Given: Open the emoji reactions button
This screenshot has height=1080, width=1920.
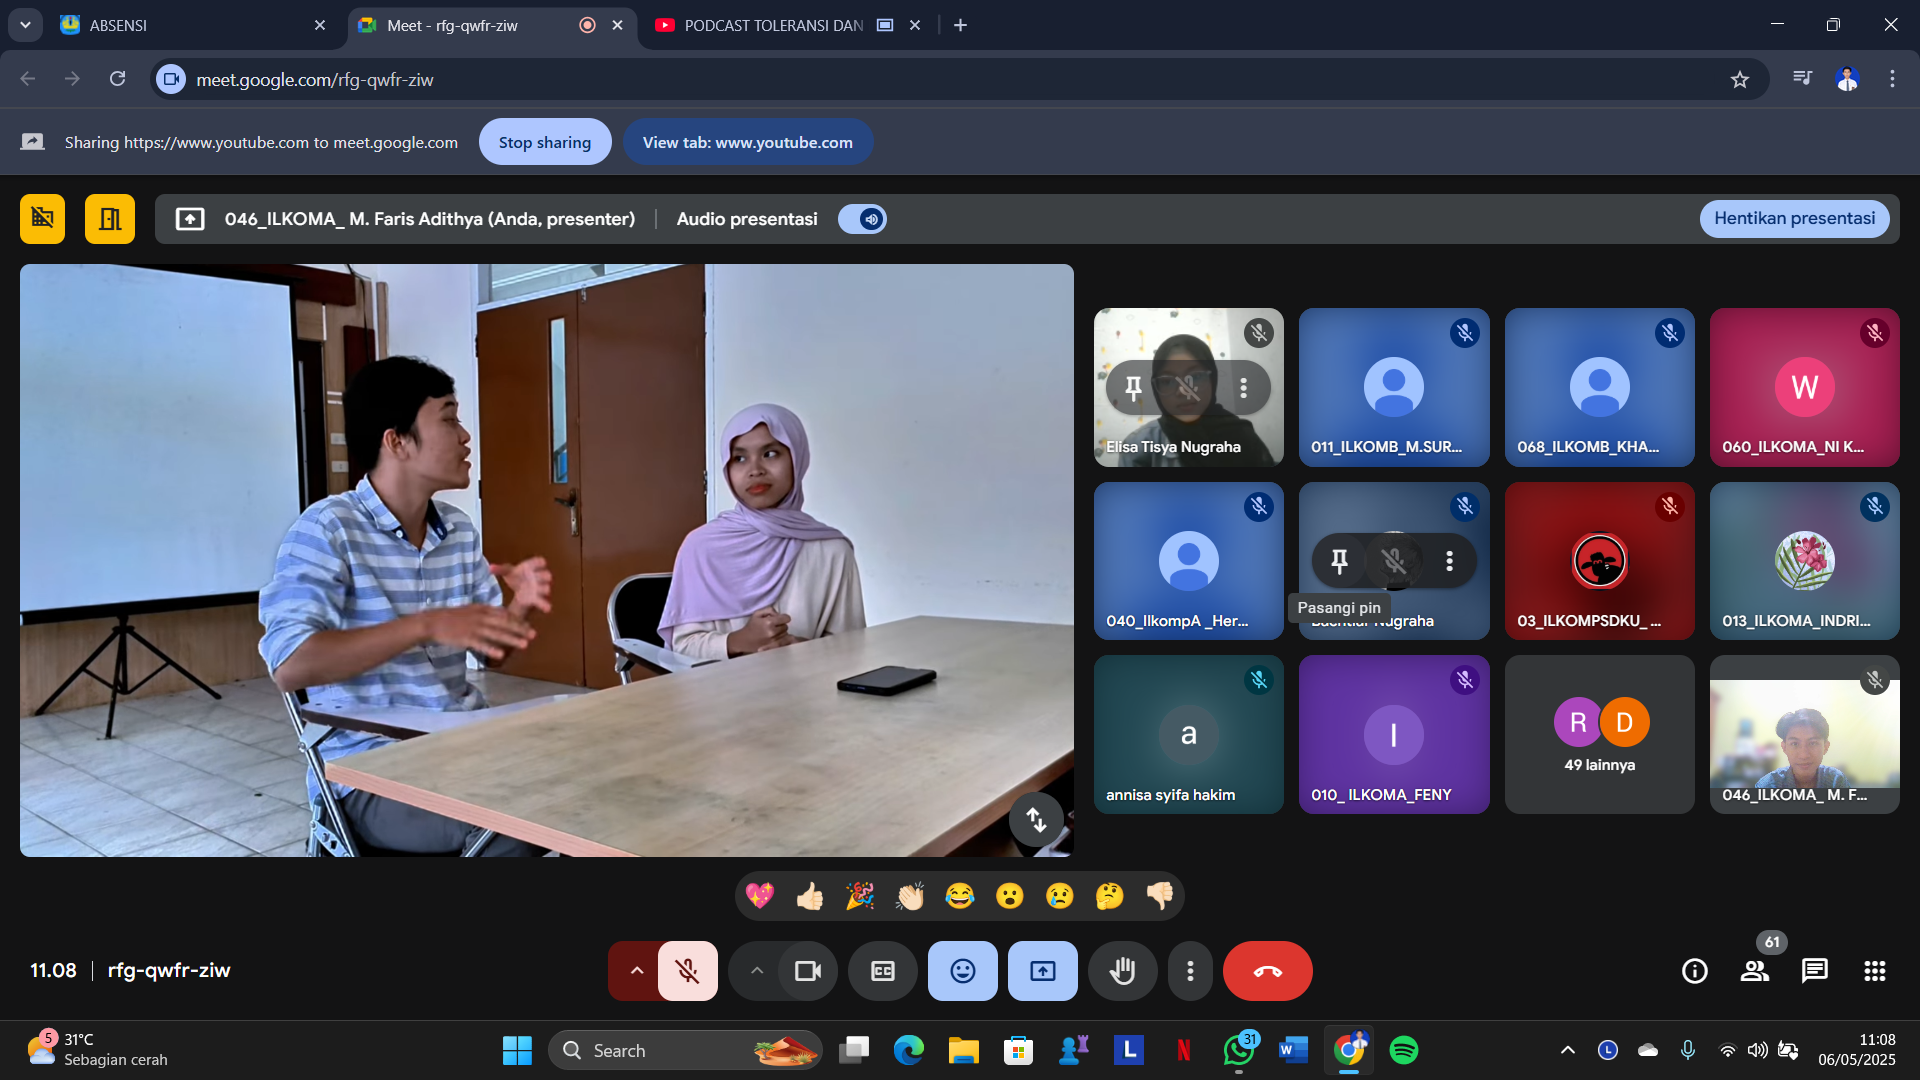Looking at the screenshot, I should pos(962,971).
